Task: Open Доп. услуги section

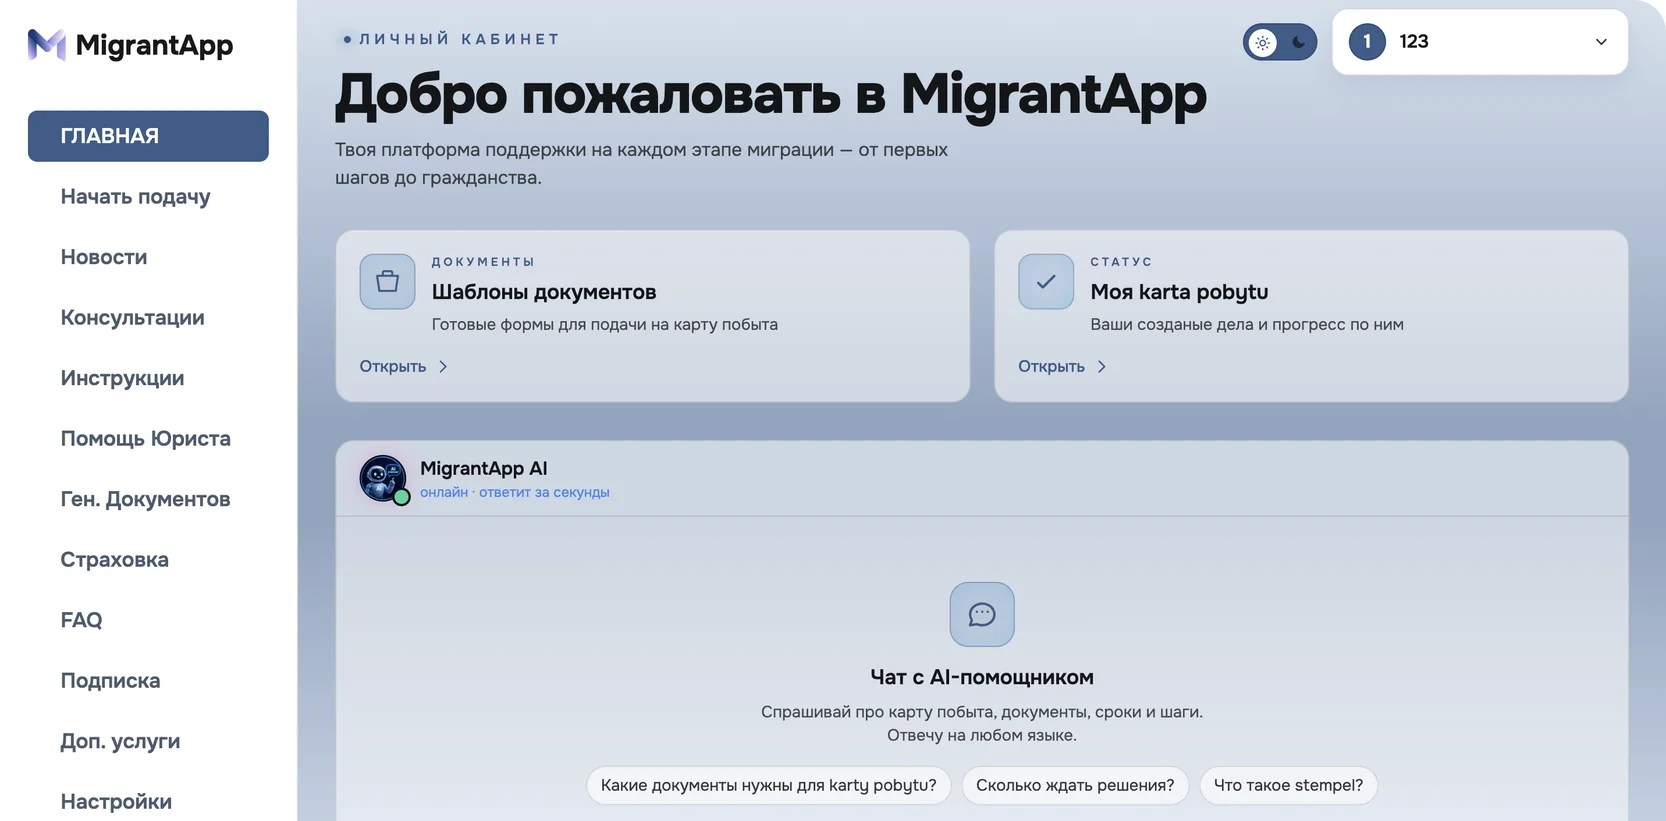Action: (120, 741)
